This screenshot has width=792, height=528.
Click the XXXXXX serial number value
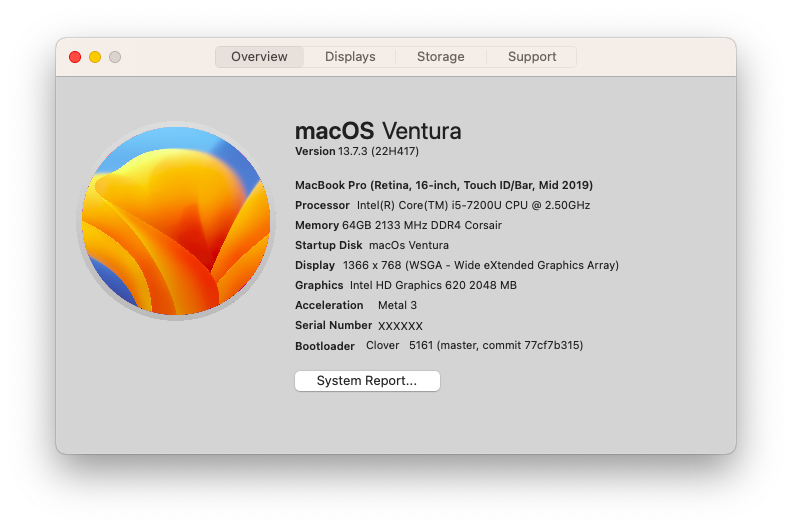coord(400,326)
